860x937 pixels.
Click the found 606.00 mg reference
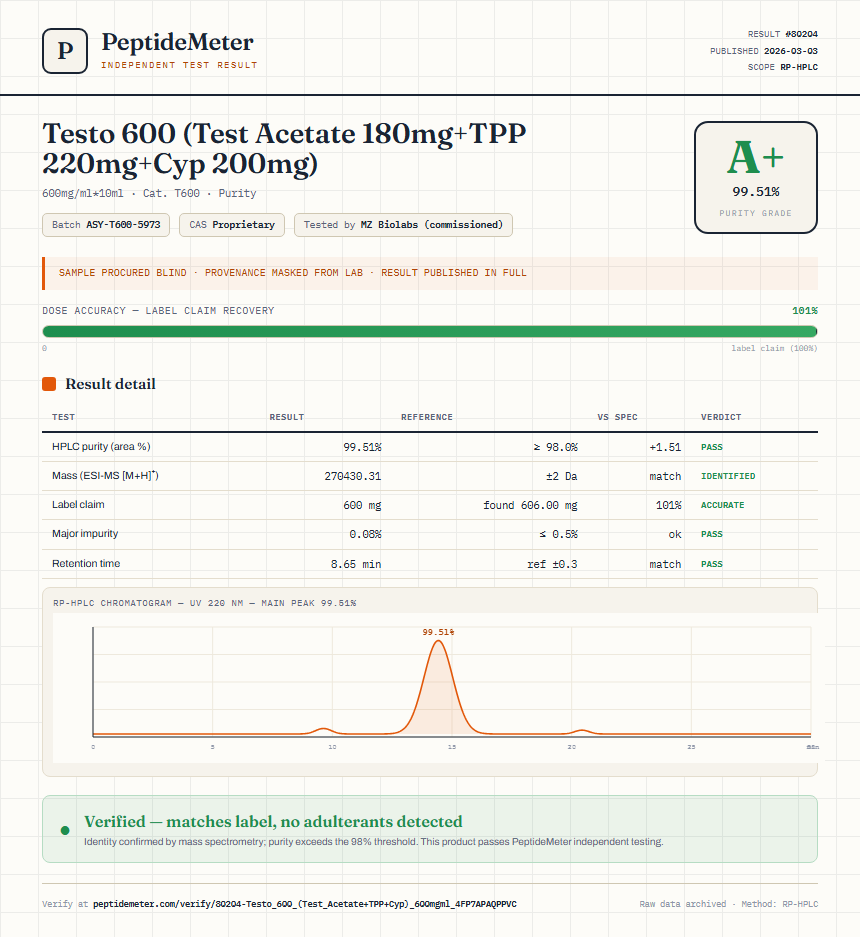[x=530, y=505]
